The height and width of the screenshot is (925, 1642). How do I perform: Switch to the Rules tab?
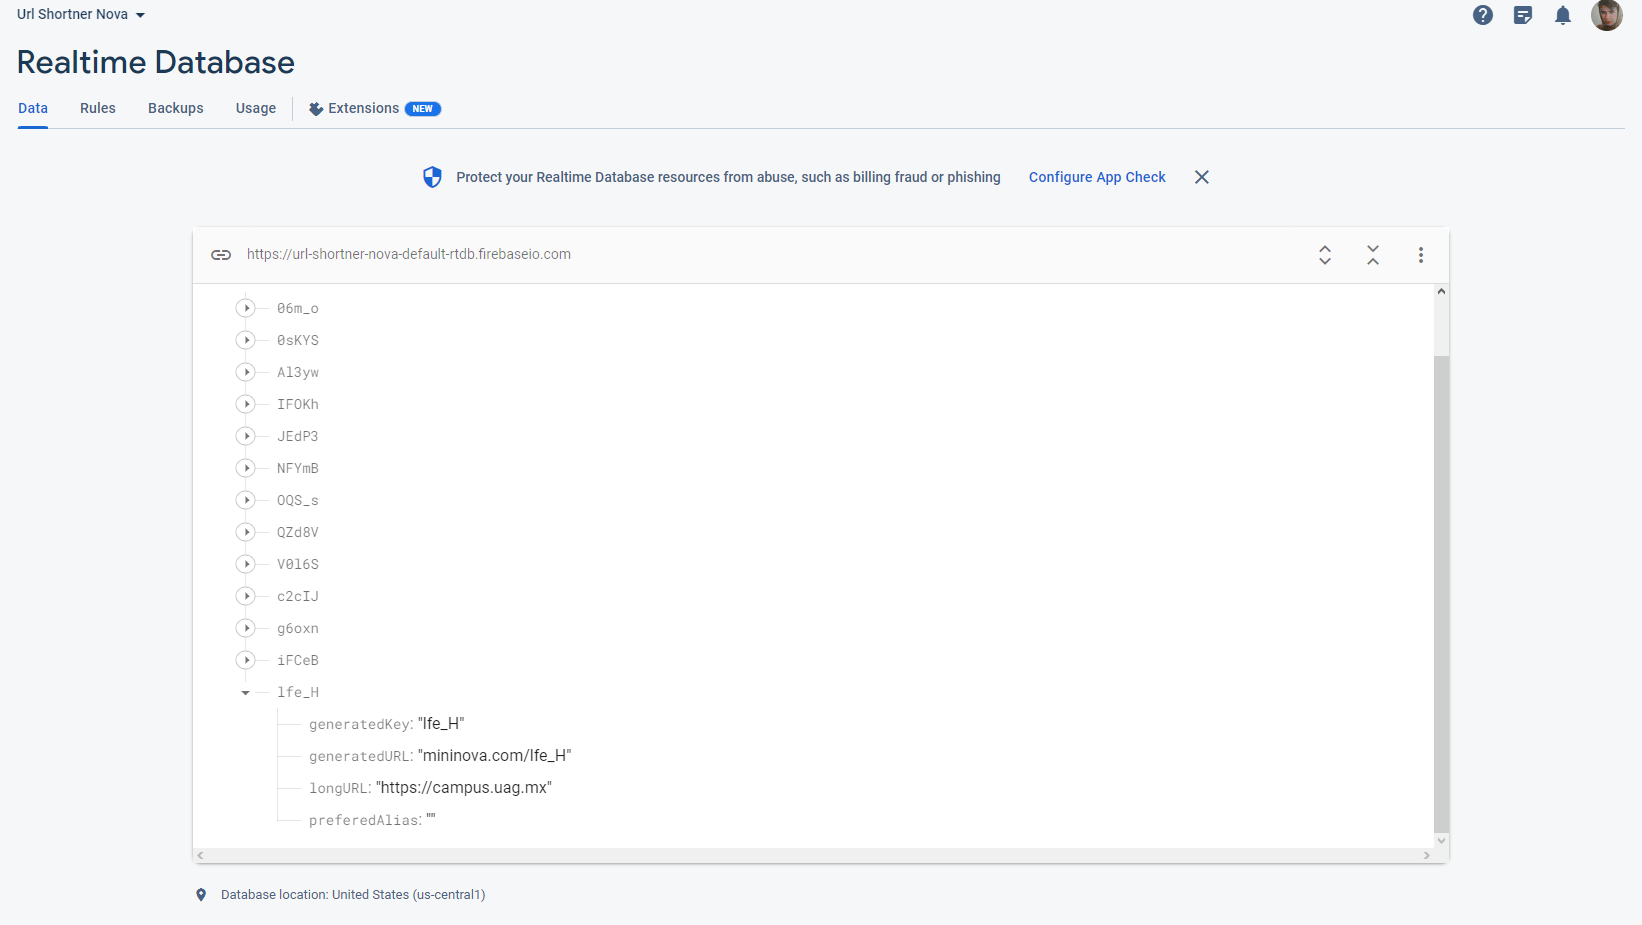coord(97,108)
